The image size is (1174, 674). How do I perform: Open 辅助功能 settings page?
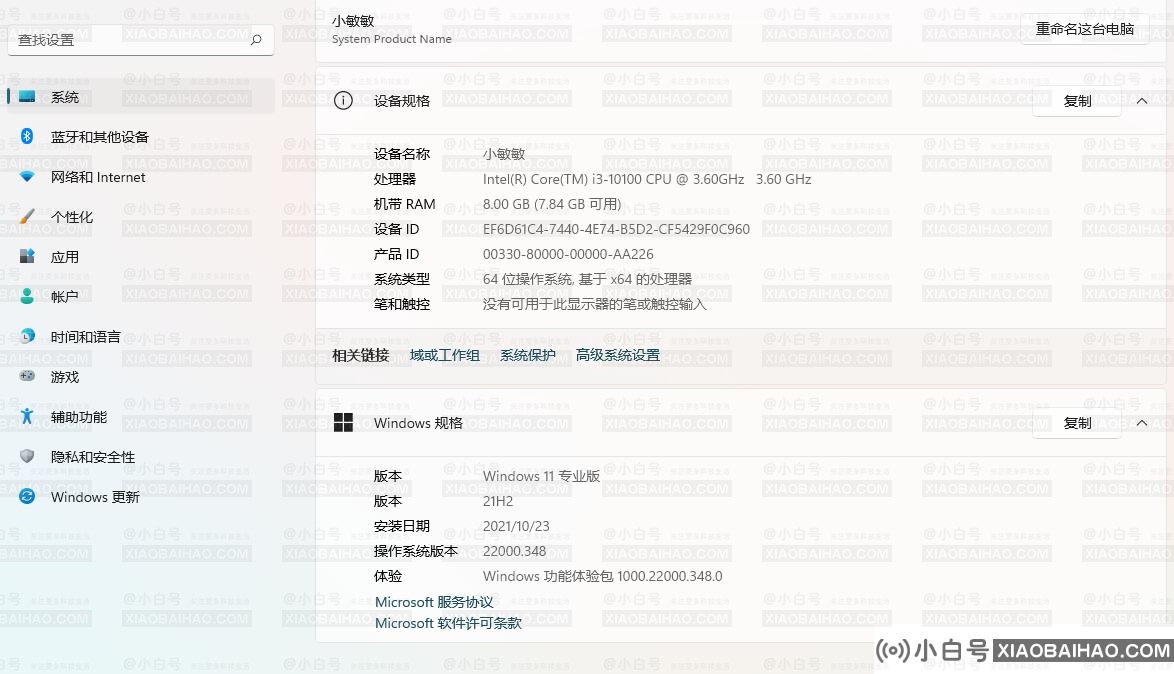[141, 417]
